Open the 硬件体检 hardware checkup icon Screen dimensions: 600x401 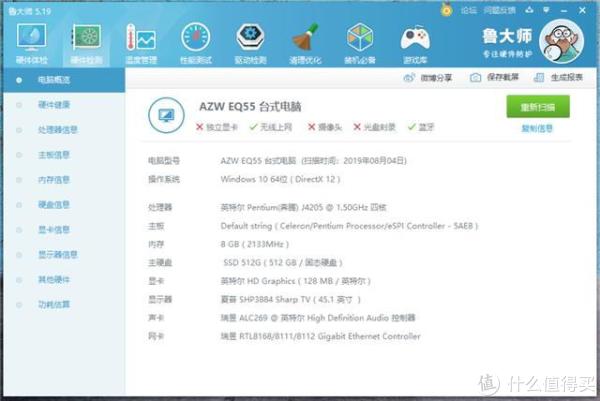coord(31,43)
